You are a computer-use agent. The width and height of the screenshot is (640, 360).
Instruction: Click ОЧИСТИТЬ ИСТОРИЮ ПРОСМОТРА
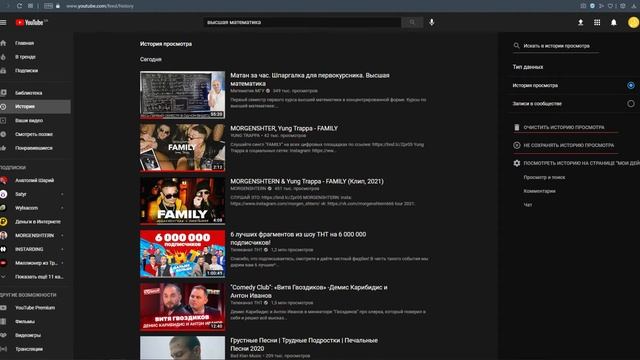click(564, 127)
